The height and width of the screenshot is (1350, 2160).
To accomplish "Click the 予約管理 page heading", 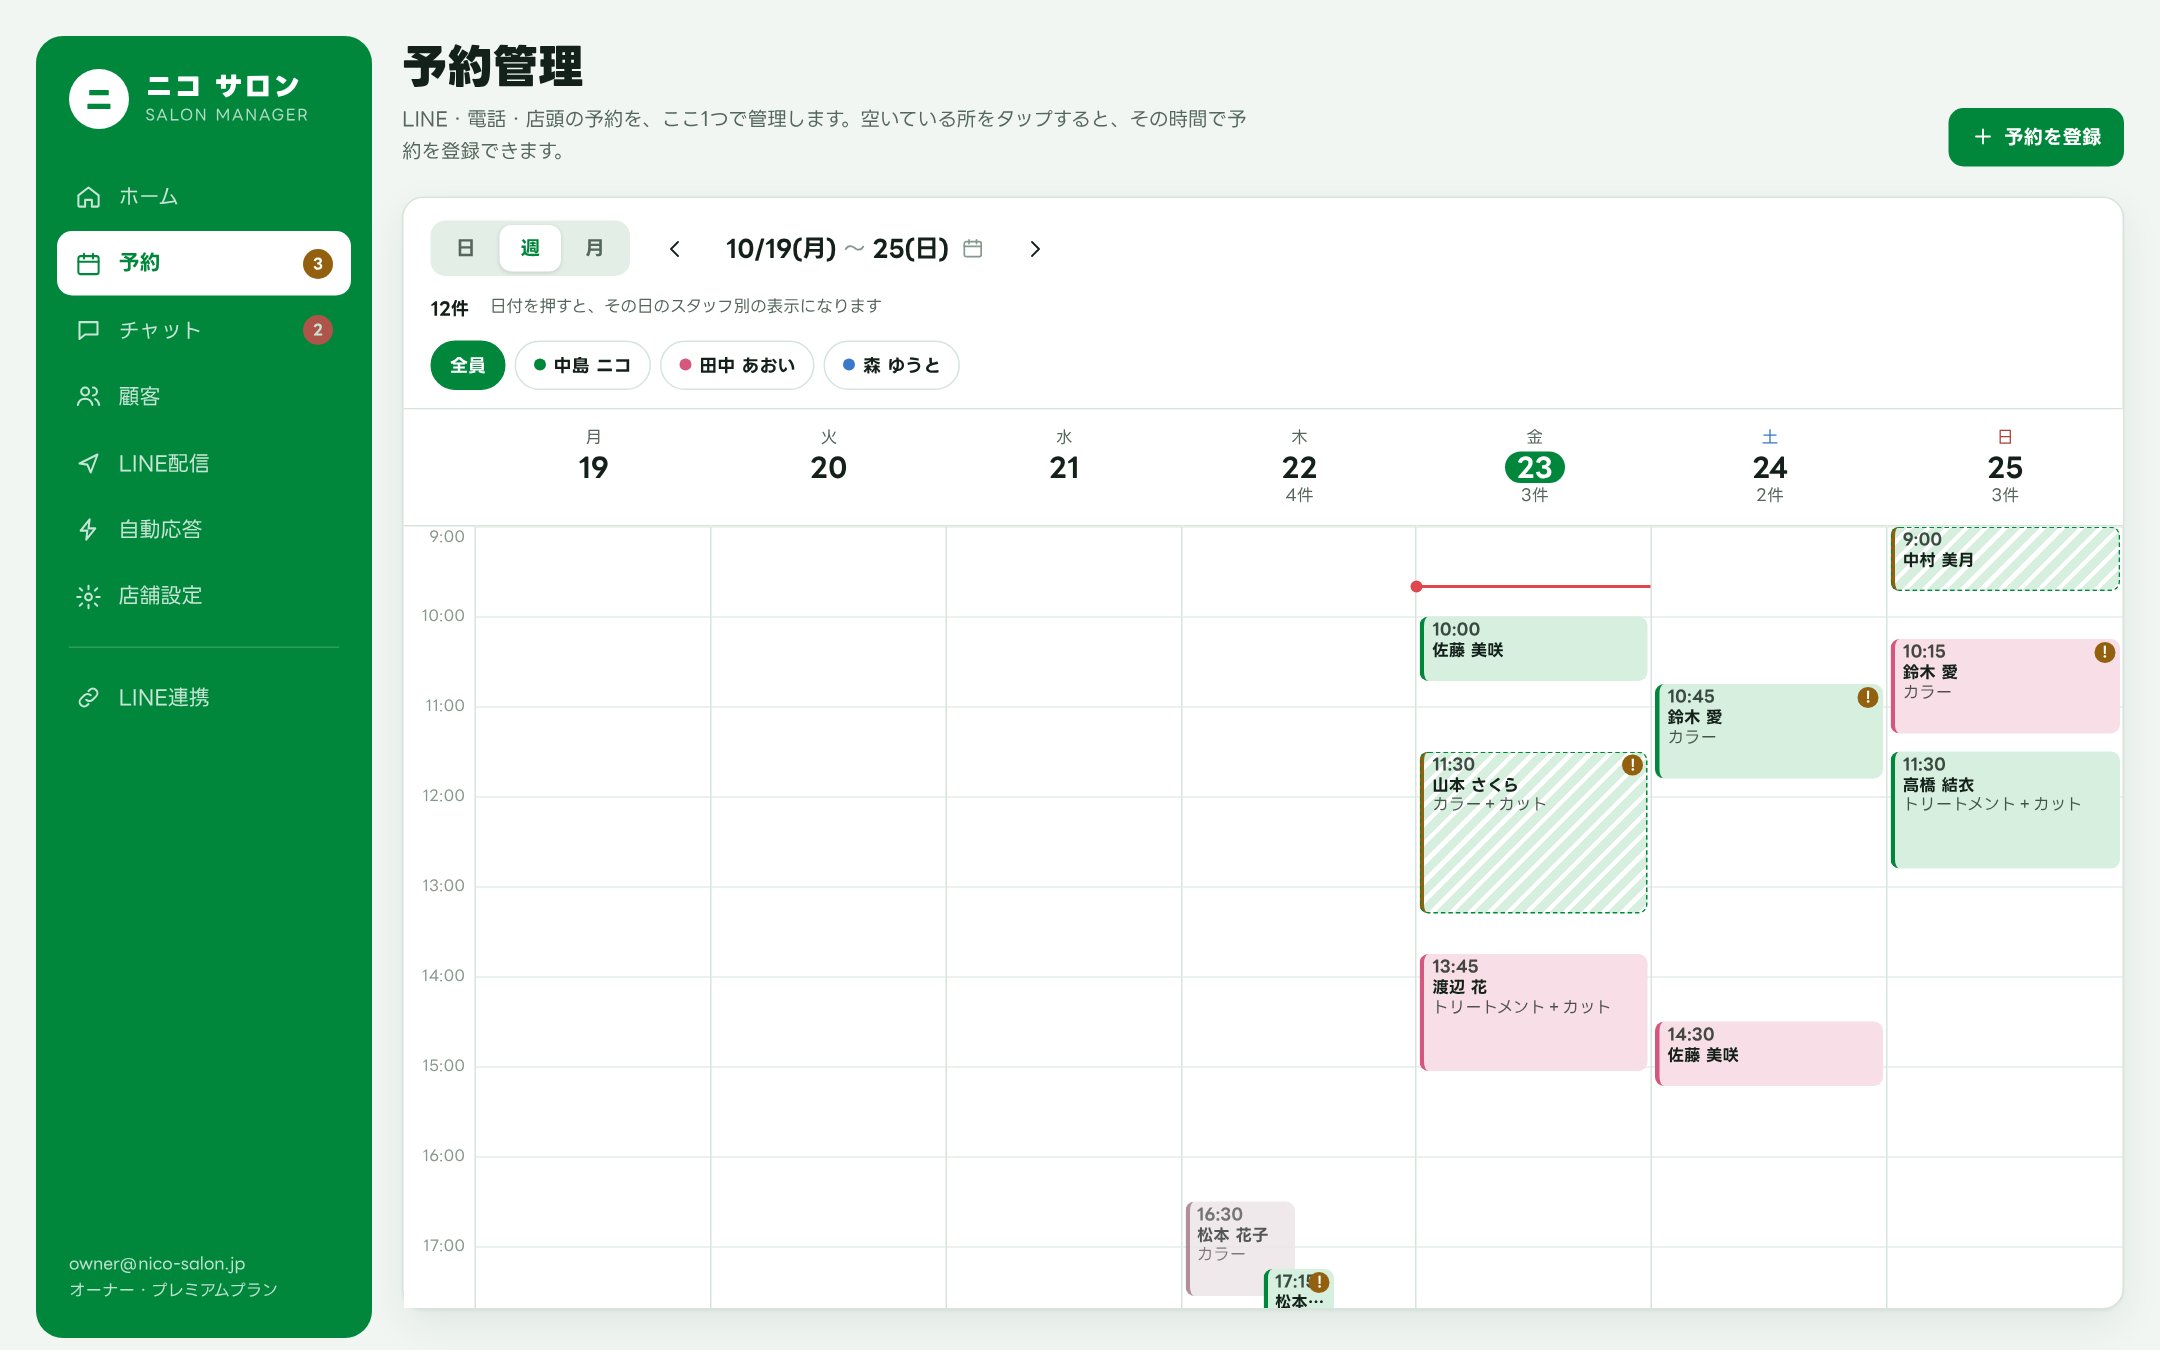I will pyautogui.click(x=493, y=68).
